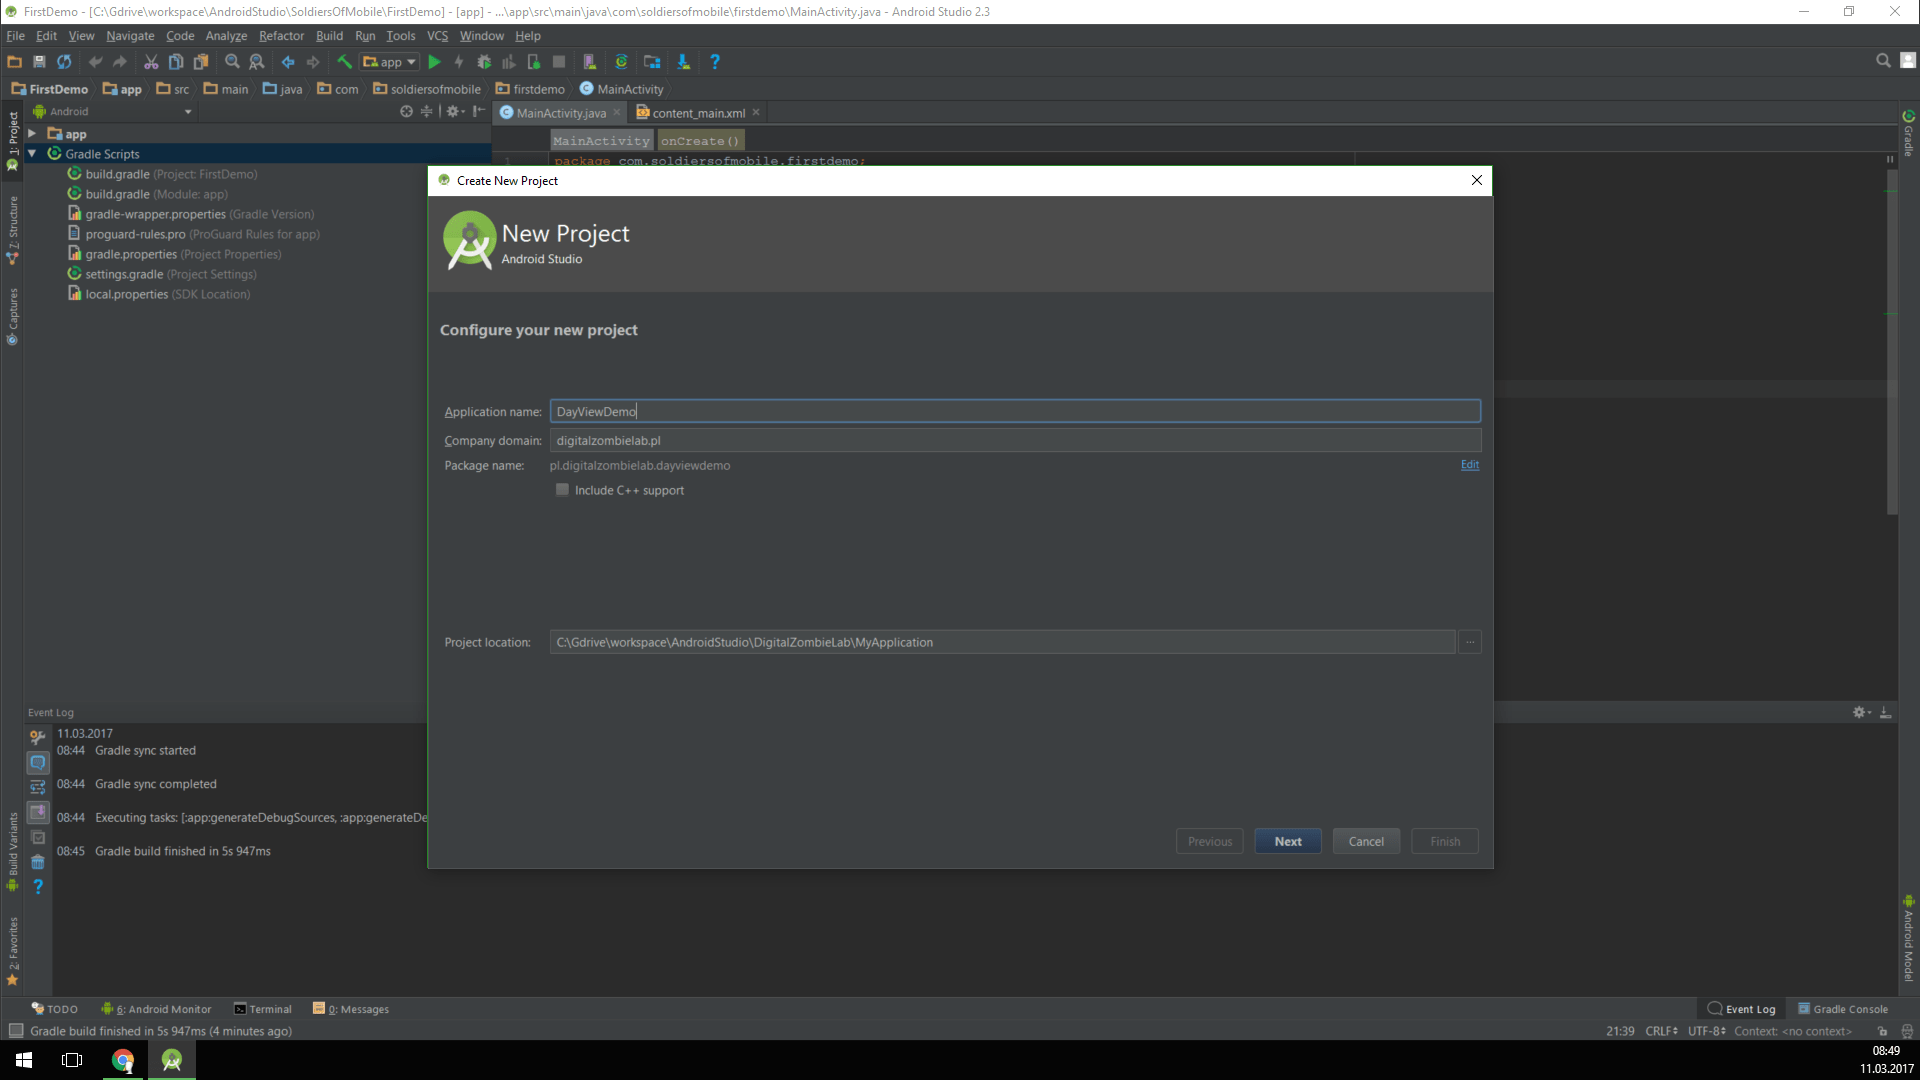This screenshot has width=1920, height=1080.
Task: Open Event Log button in status bar
Action: pyautogui.click(x=1741, y=1009)
